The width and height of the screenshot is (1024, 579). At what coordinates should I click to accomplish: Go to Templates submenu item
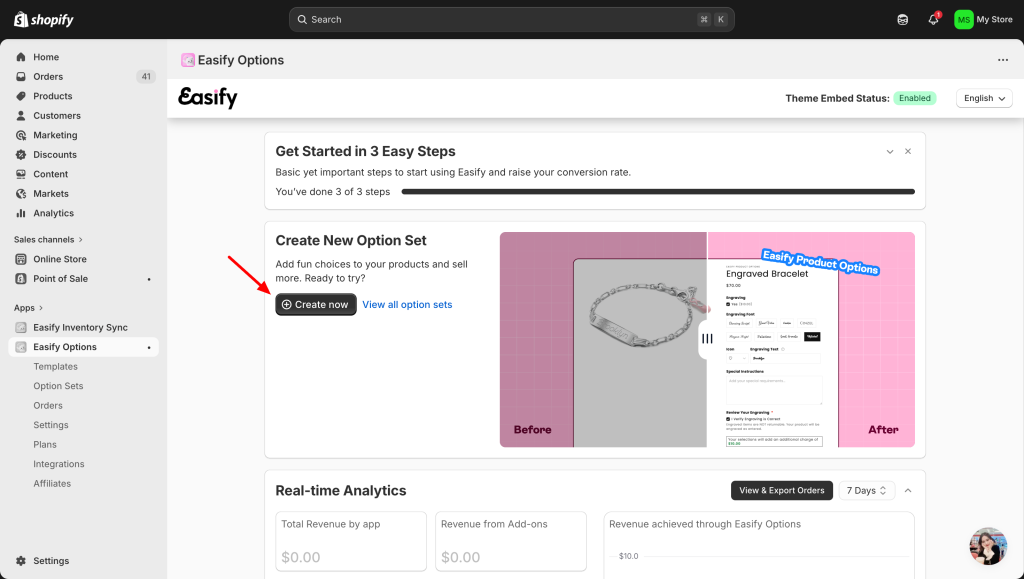[55, 367]
